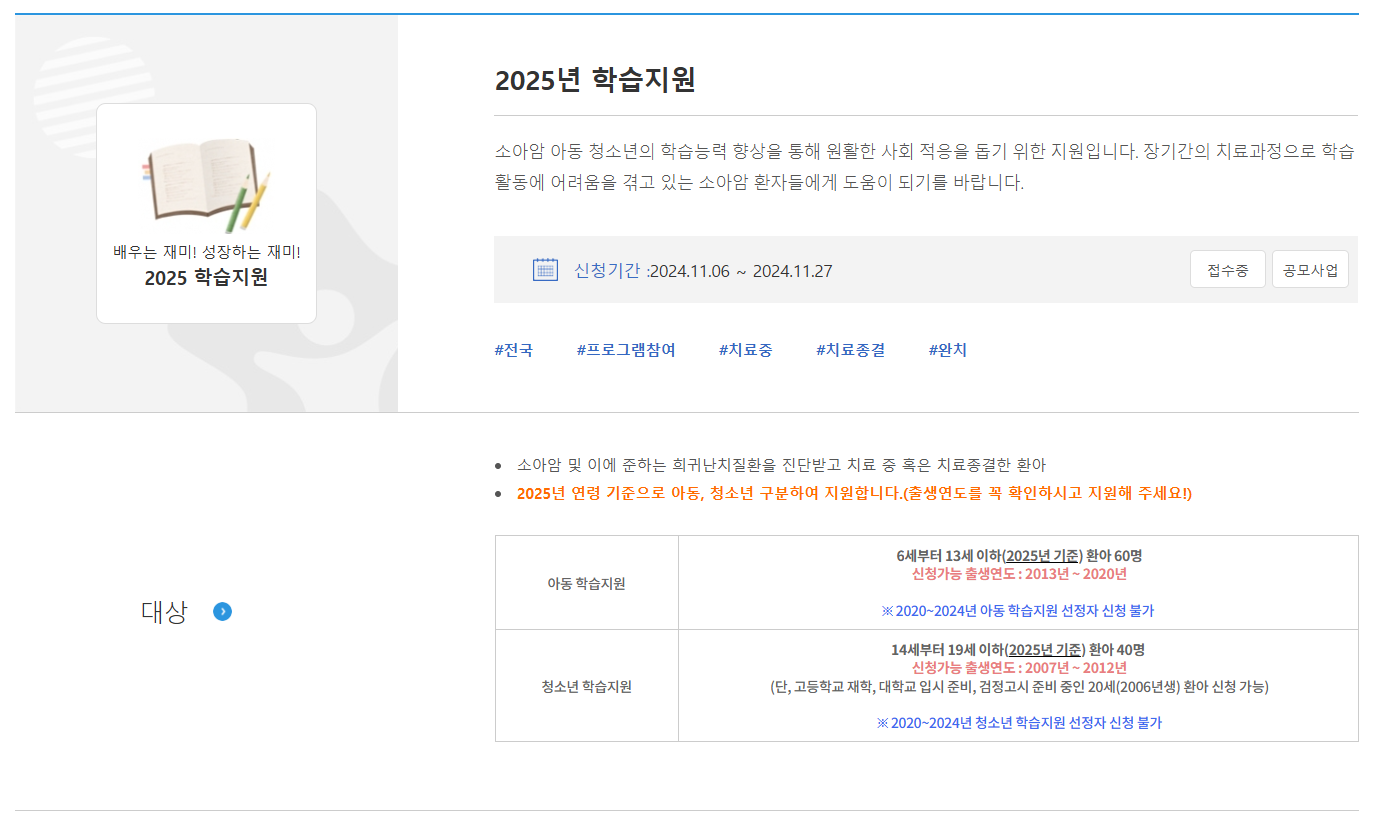Click the blue 아동 학습지원 선정자 신청 불가 note

(x=1017, y=610)
